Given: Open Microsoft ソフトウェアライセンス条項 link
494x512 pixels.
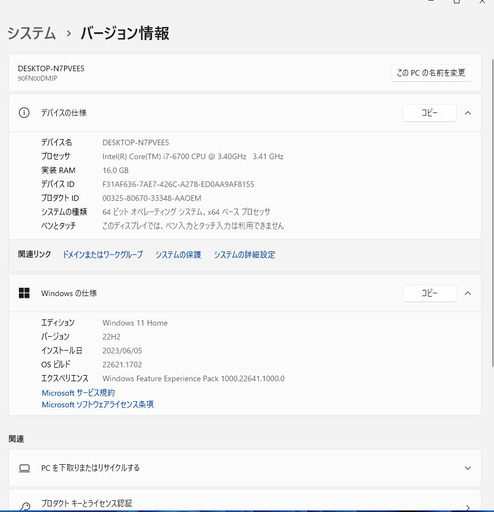Looking at the screenshot, I should pyautogui.click(x=98, y=404).
